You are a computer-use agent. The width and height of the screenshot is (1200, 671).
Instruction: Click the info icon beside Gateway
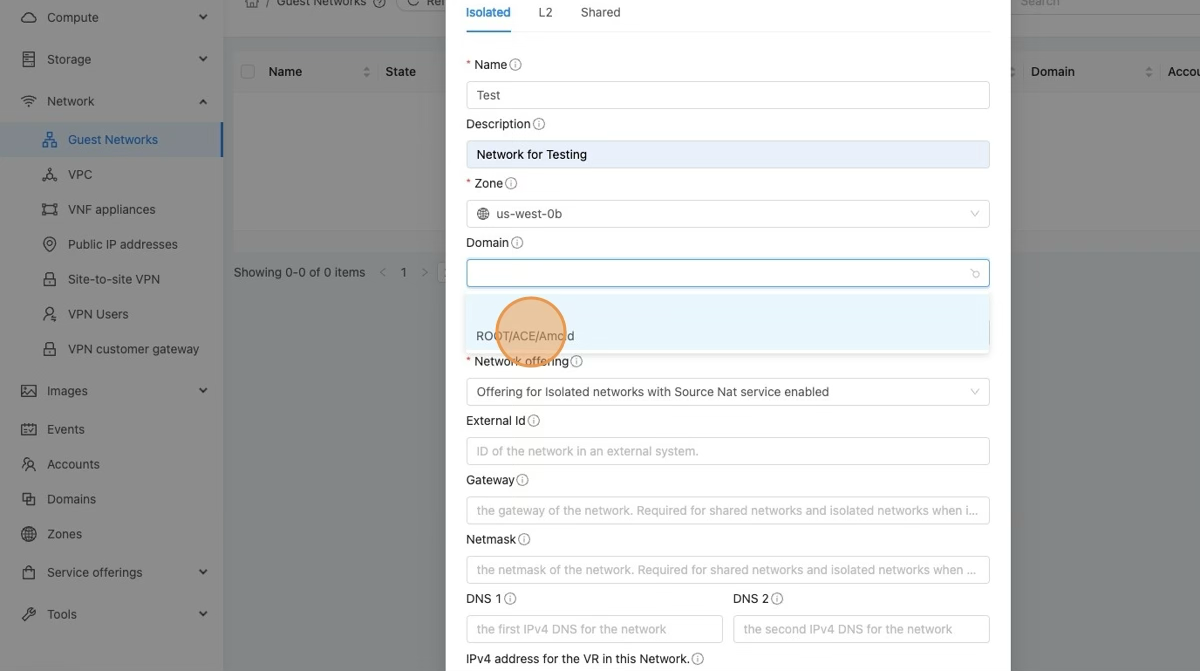522,480
